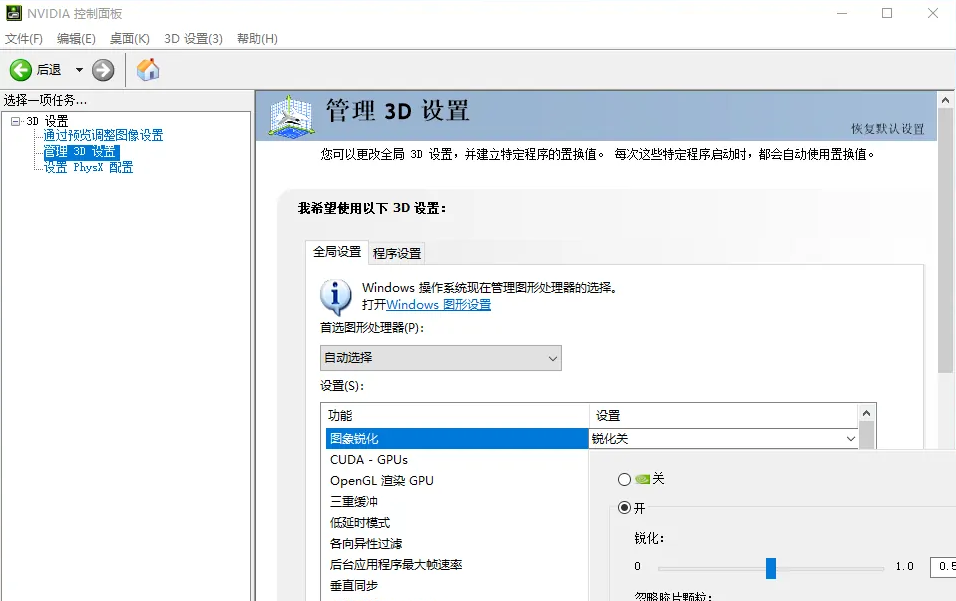
Task: Click the 管理 3D 设置 header graphic icon
Action: click(289, 116)
